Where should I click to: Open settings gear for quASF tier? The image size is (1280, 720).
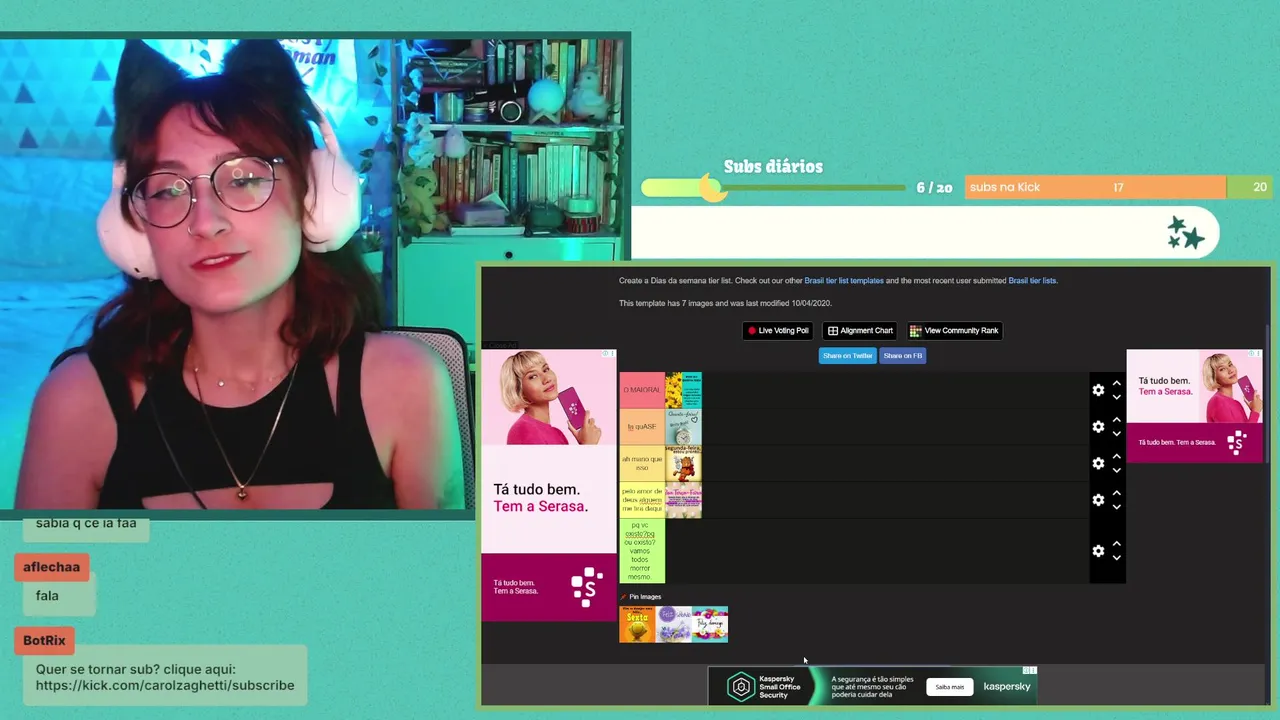tap(1098, 427)
